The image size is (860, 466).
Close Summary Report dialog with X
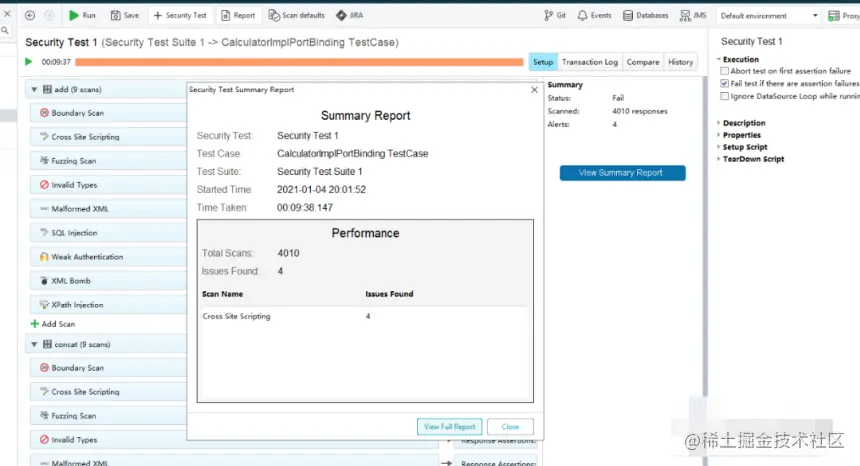534,89
